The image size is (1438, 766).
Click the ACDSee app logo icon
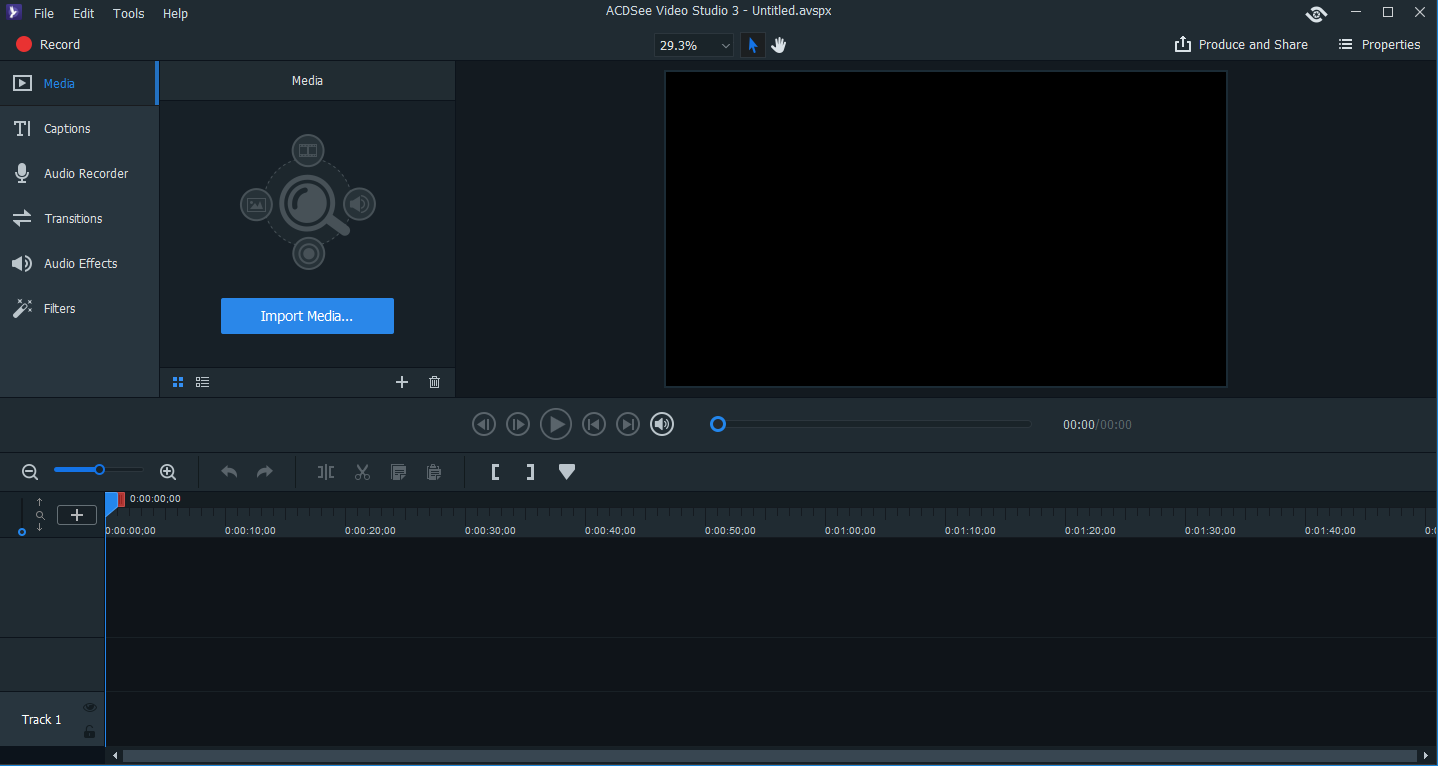click(x=14, y=13)
